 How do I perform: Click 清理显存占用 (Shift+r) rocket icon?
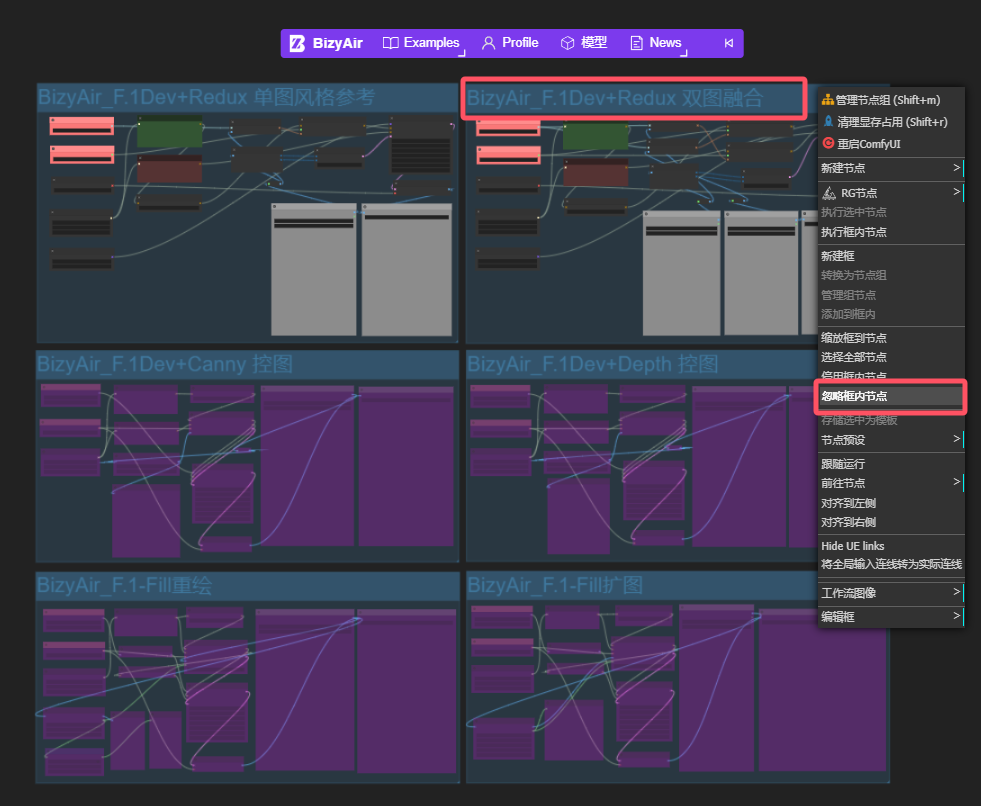point(828,121)
